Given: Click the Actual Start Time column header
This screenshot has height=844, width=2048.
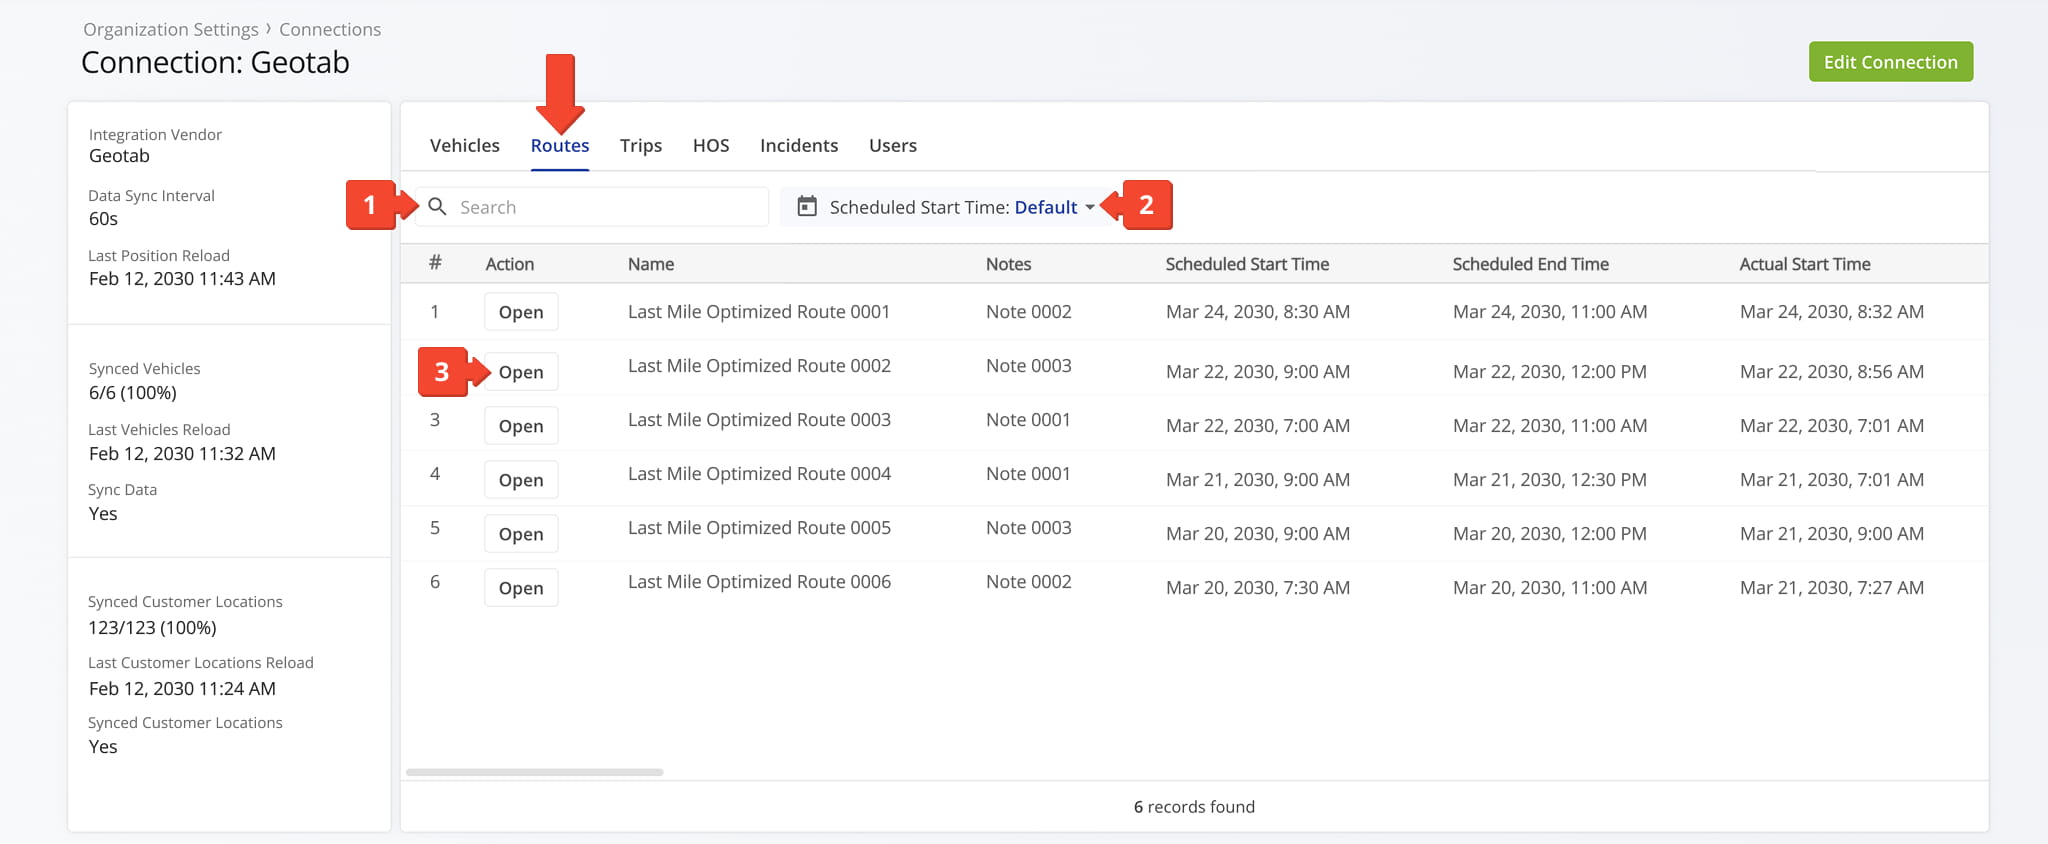Looking at the screenshot, I should [1805, 264].
